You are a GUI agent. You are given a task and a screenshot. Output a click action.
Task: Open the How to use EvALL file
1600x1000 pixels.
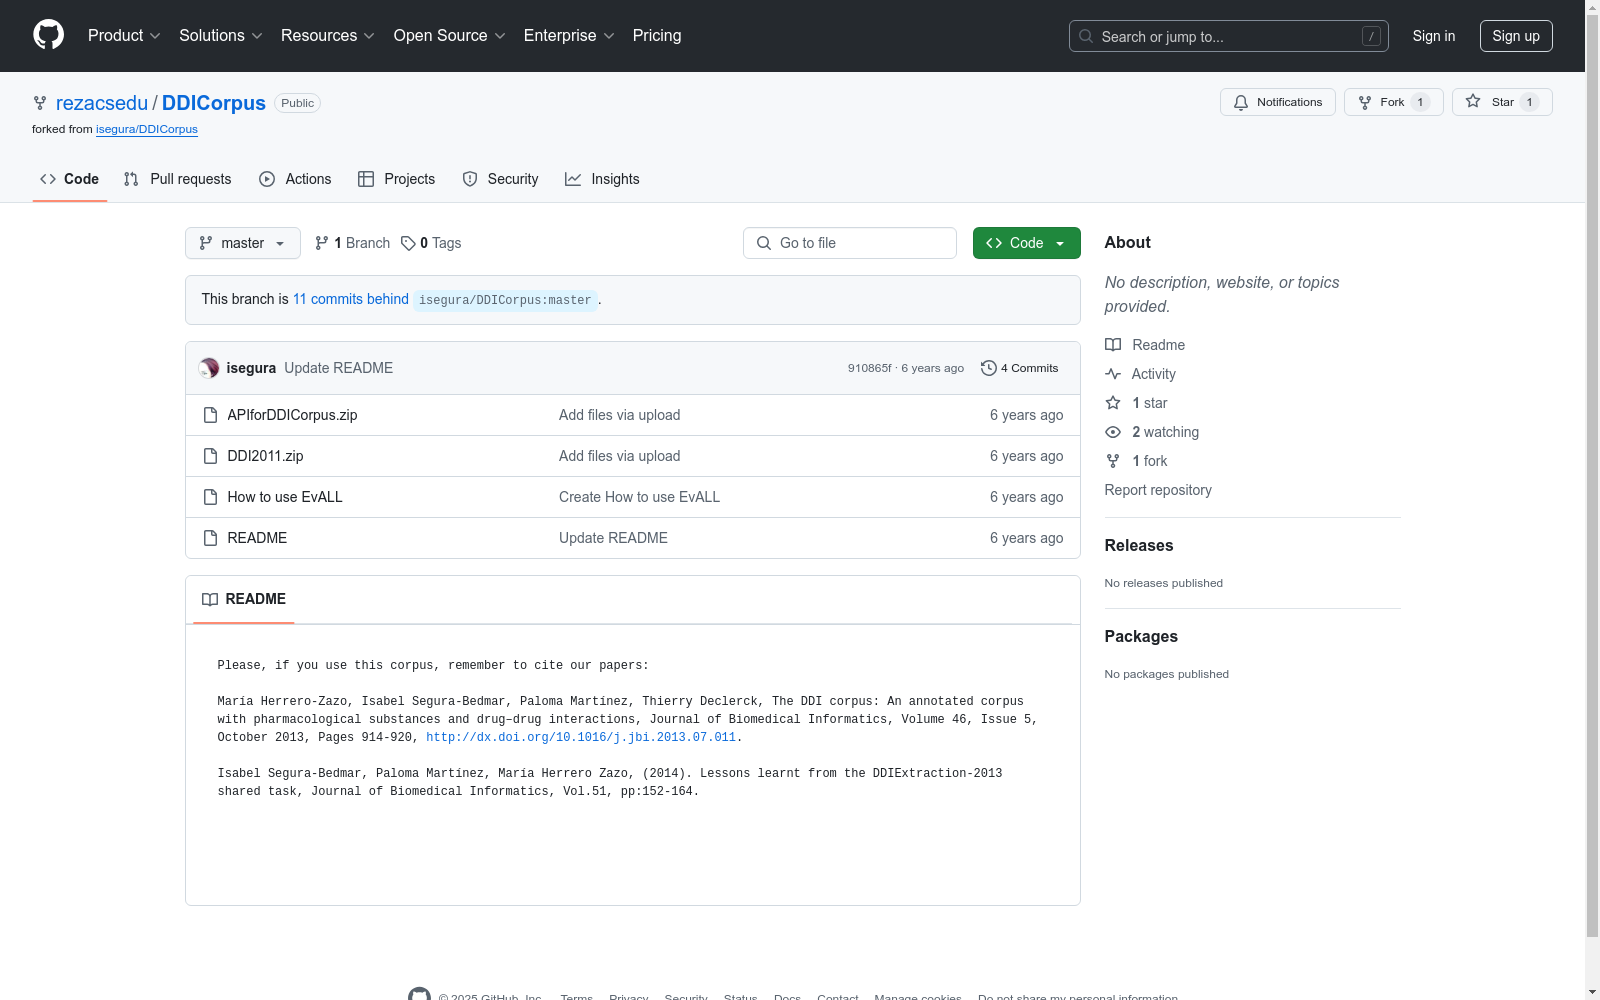click(x=285, y=497)
